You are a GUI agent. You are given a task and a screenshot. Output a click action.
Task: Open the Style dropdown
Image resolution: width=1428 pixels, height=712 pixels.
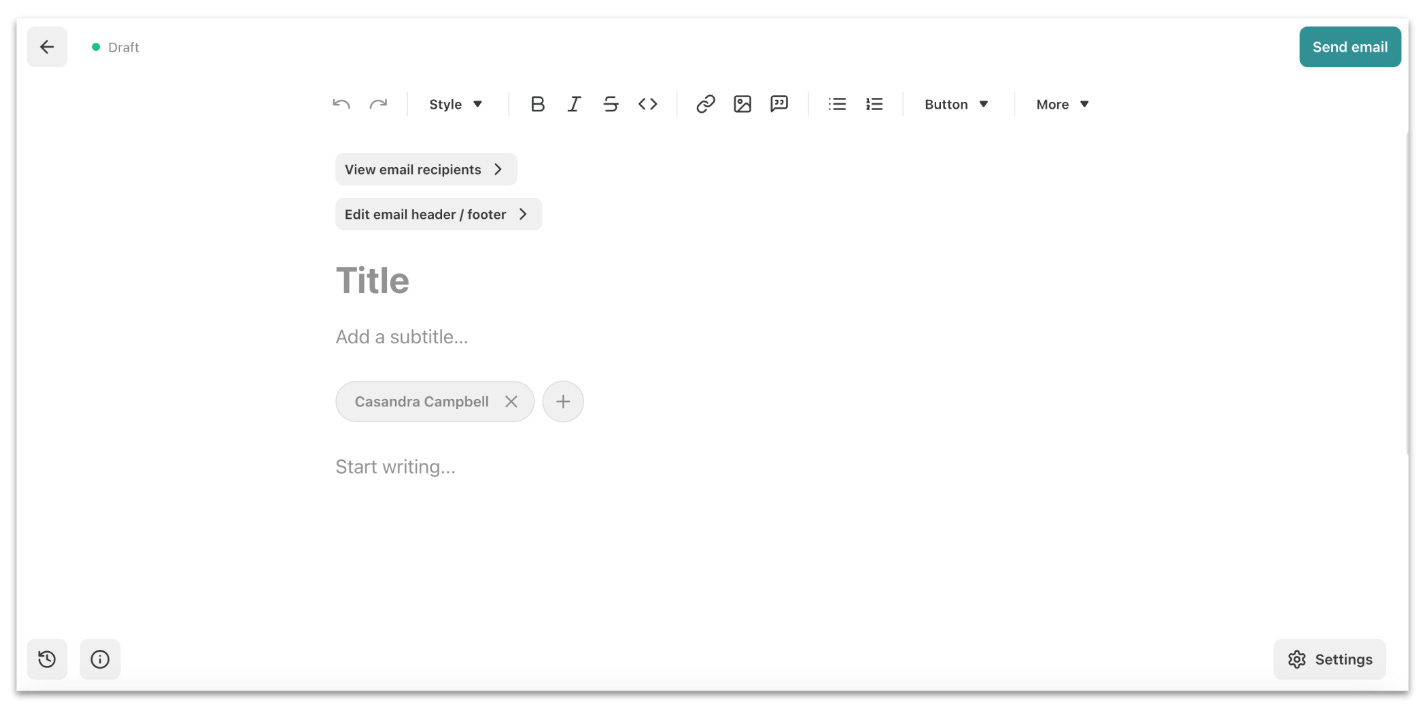[x=455, y=103]
